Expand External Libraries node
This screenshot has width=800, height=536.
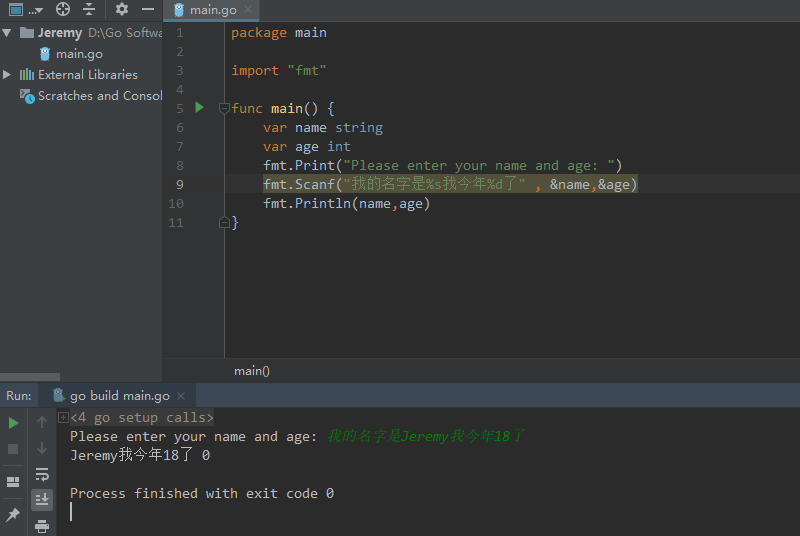coord(7,74)
